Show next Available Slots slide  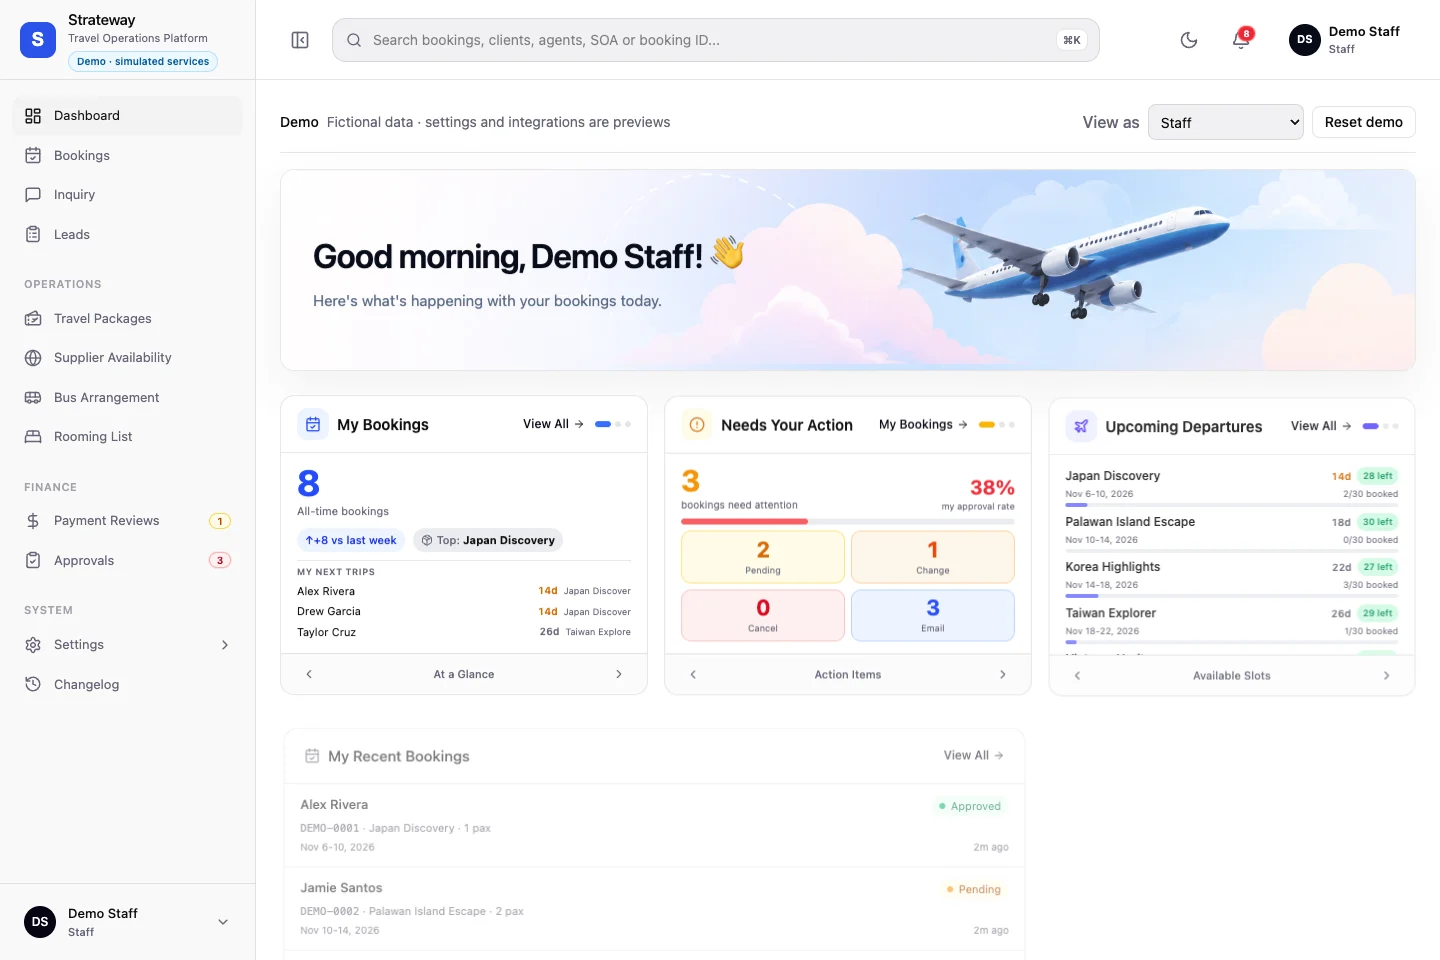click(1386, 675)
